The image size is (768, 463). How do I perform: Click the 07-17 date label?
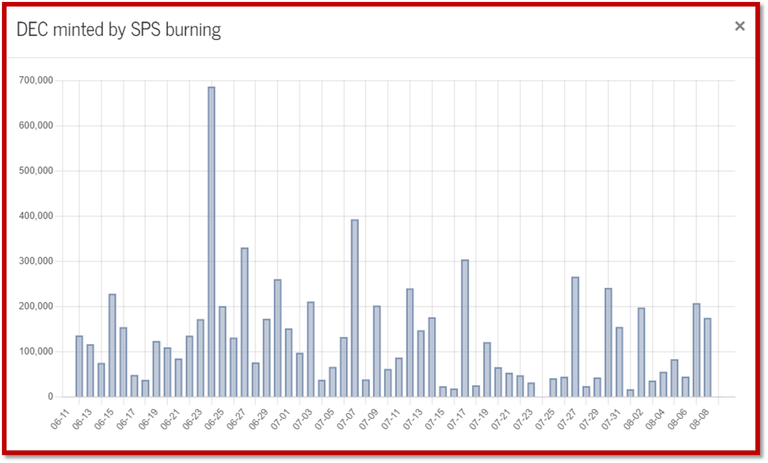click(456, 419)
